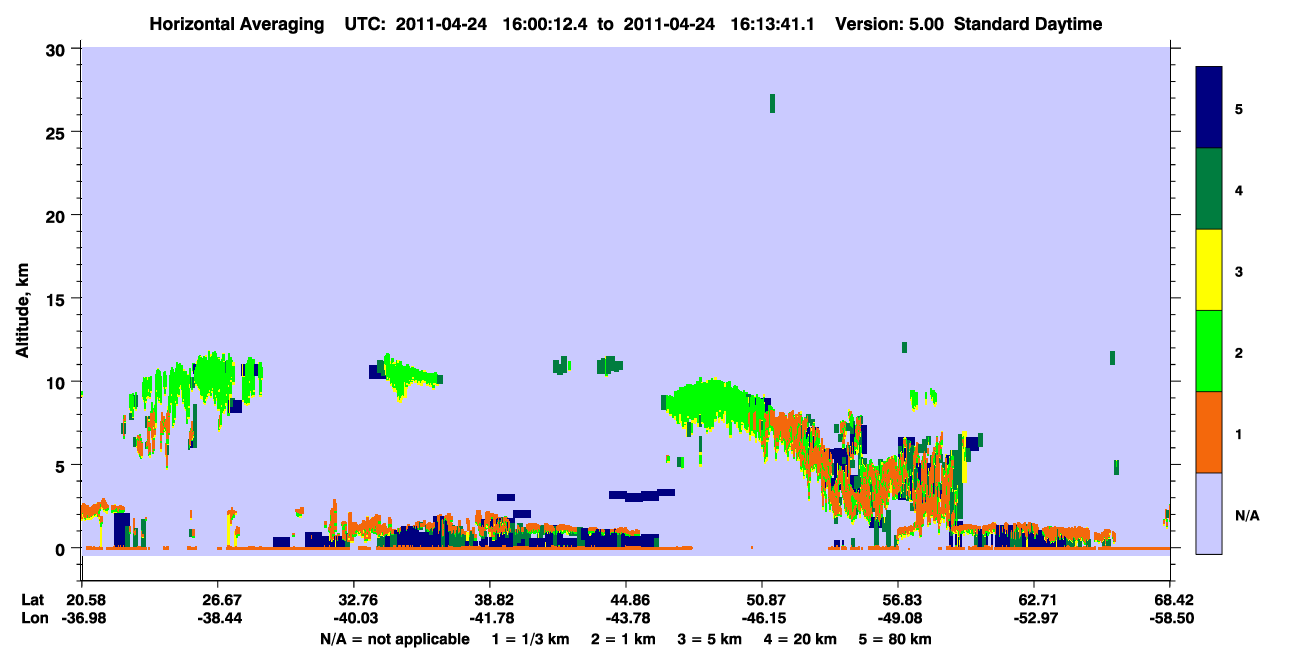The width and height of the screenshot is (1300, 667).
Task: Click the dark green colorbar segment labeled 4
Action: [x=1209, y=189]
